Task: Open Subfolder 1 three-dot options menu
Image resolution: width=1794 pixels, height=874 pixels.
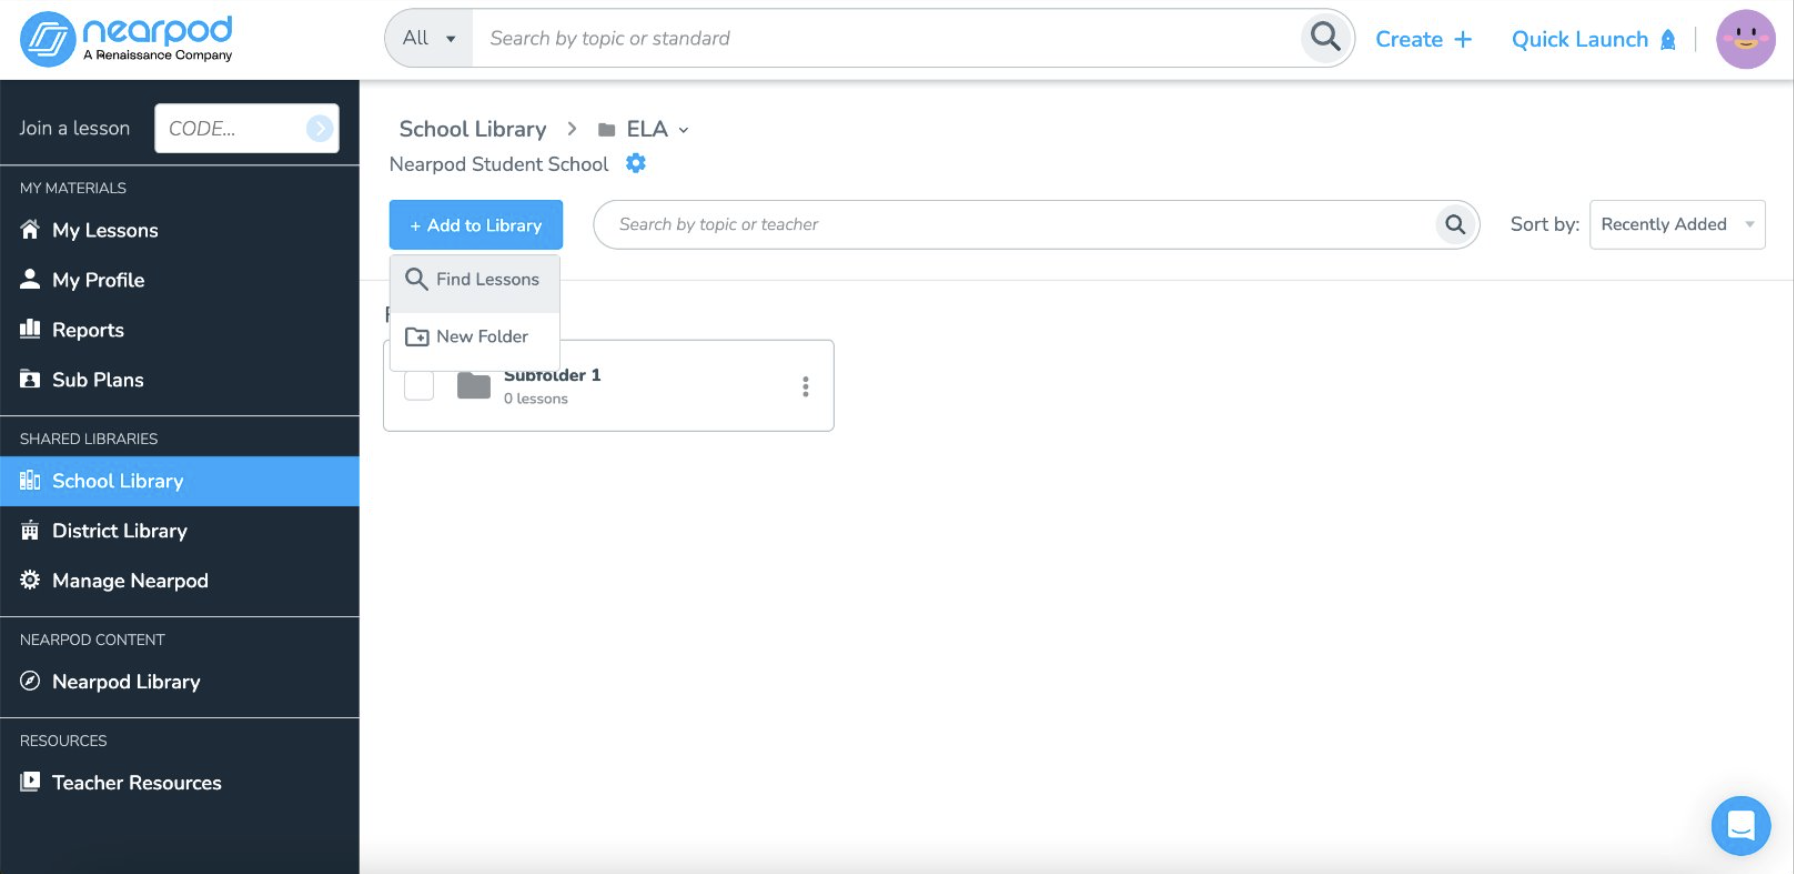Action: [x=805, y=387]
